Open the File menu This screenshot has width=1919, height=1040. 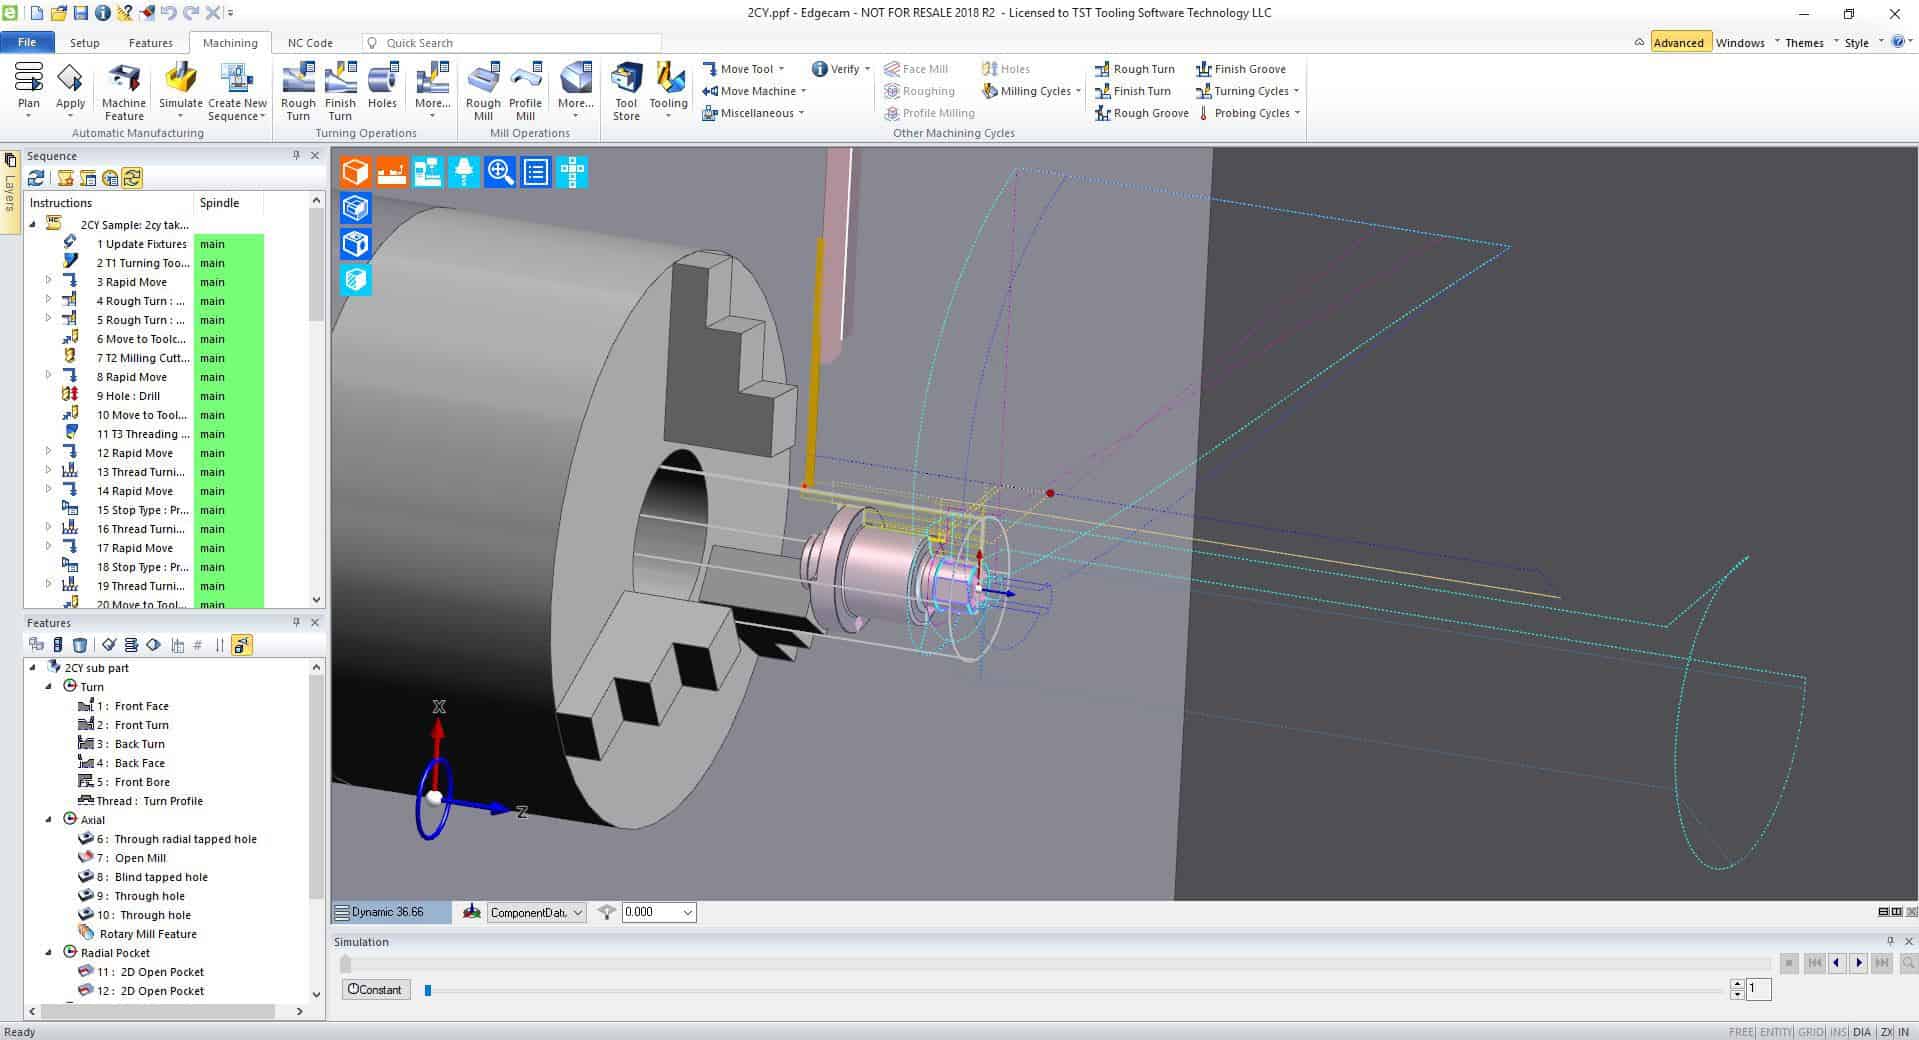click(x=27, y=42)
